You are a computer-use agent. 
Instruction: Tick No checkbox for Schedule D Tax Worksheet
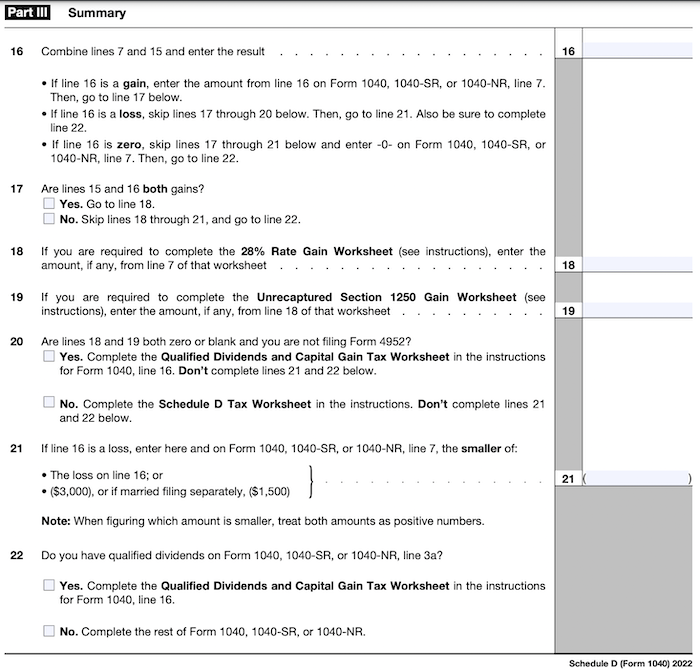click(x=49, y=402)
